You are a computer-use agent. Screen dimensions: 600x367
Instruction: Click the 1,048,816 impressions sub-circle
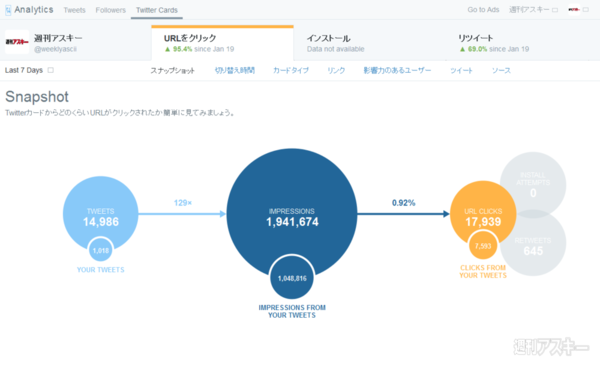pos(292,278)
